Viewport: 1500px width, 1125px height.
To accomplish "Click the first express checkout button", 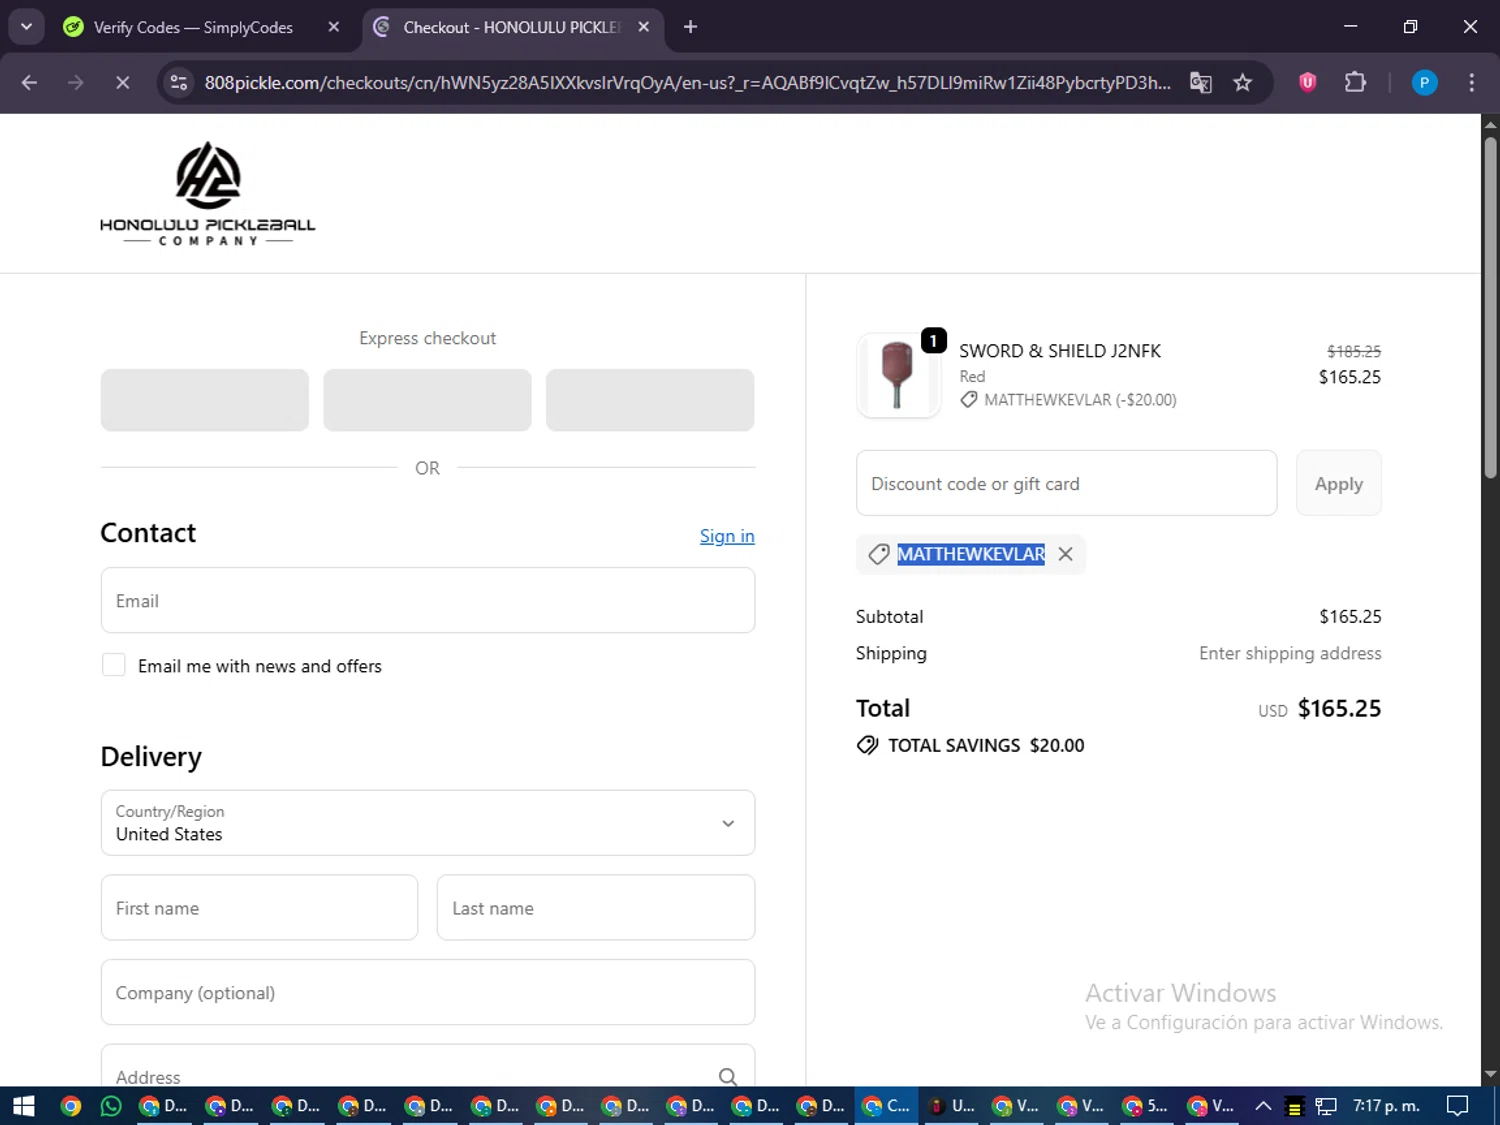I will point(205,400).
